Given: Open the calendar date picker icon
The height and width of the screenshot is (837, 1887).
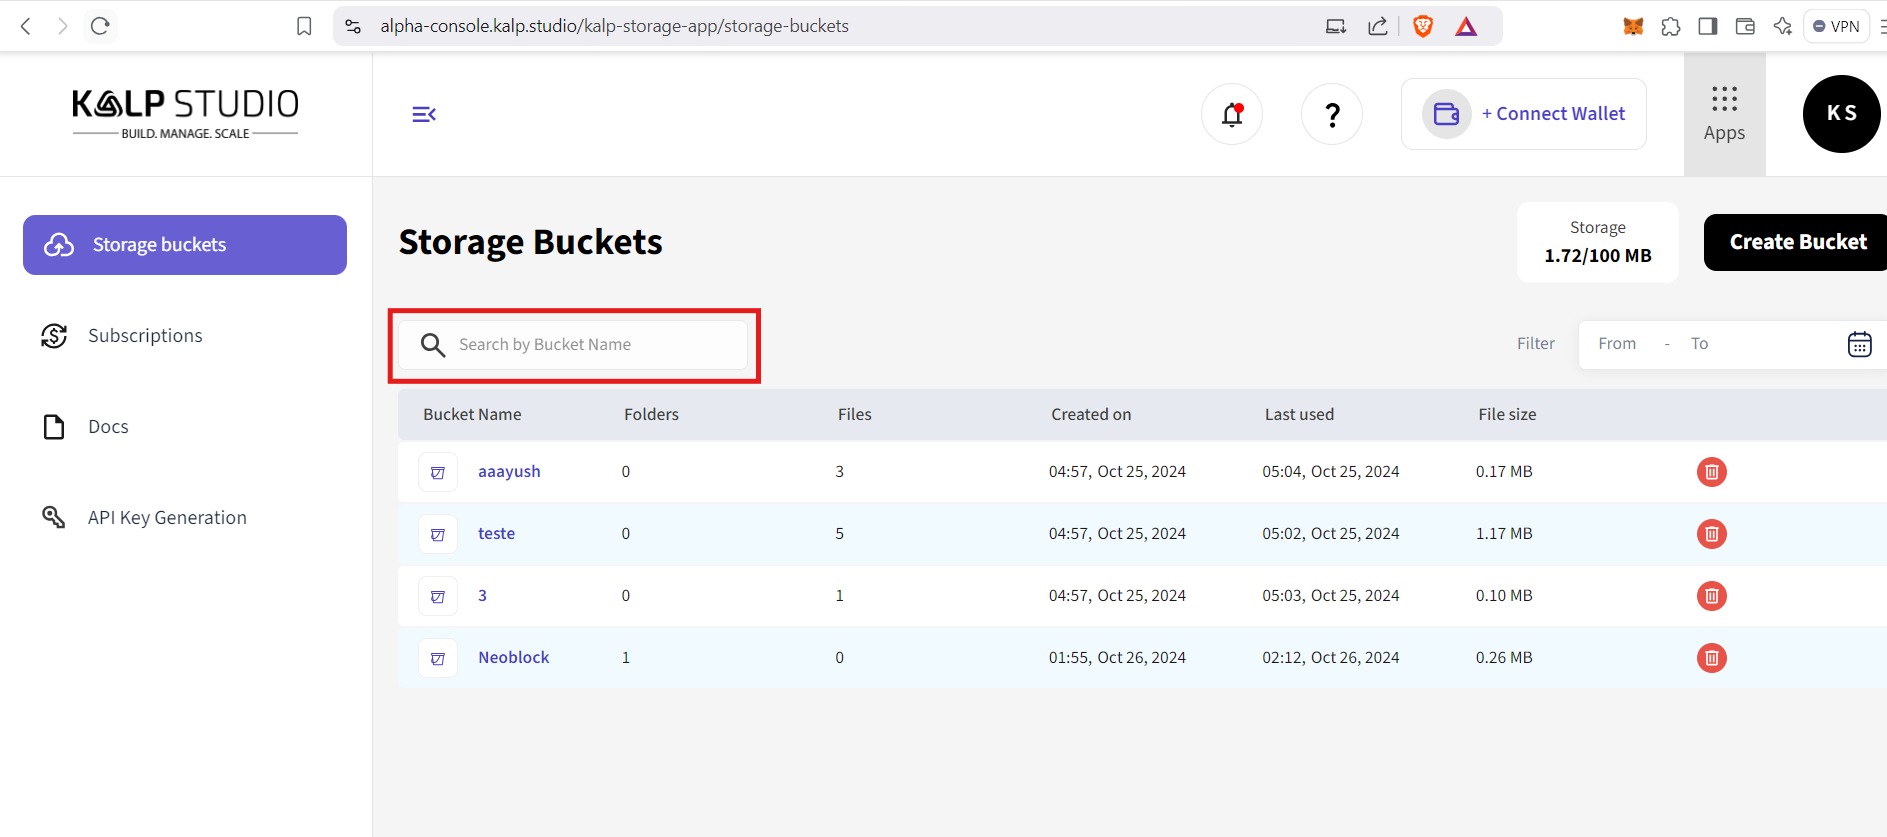Looking at the screenshot, I should 1859,344.
